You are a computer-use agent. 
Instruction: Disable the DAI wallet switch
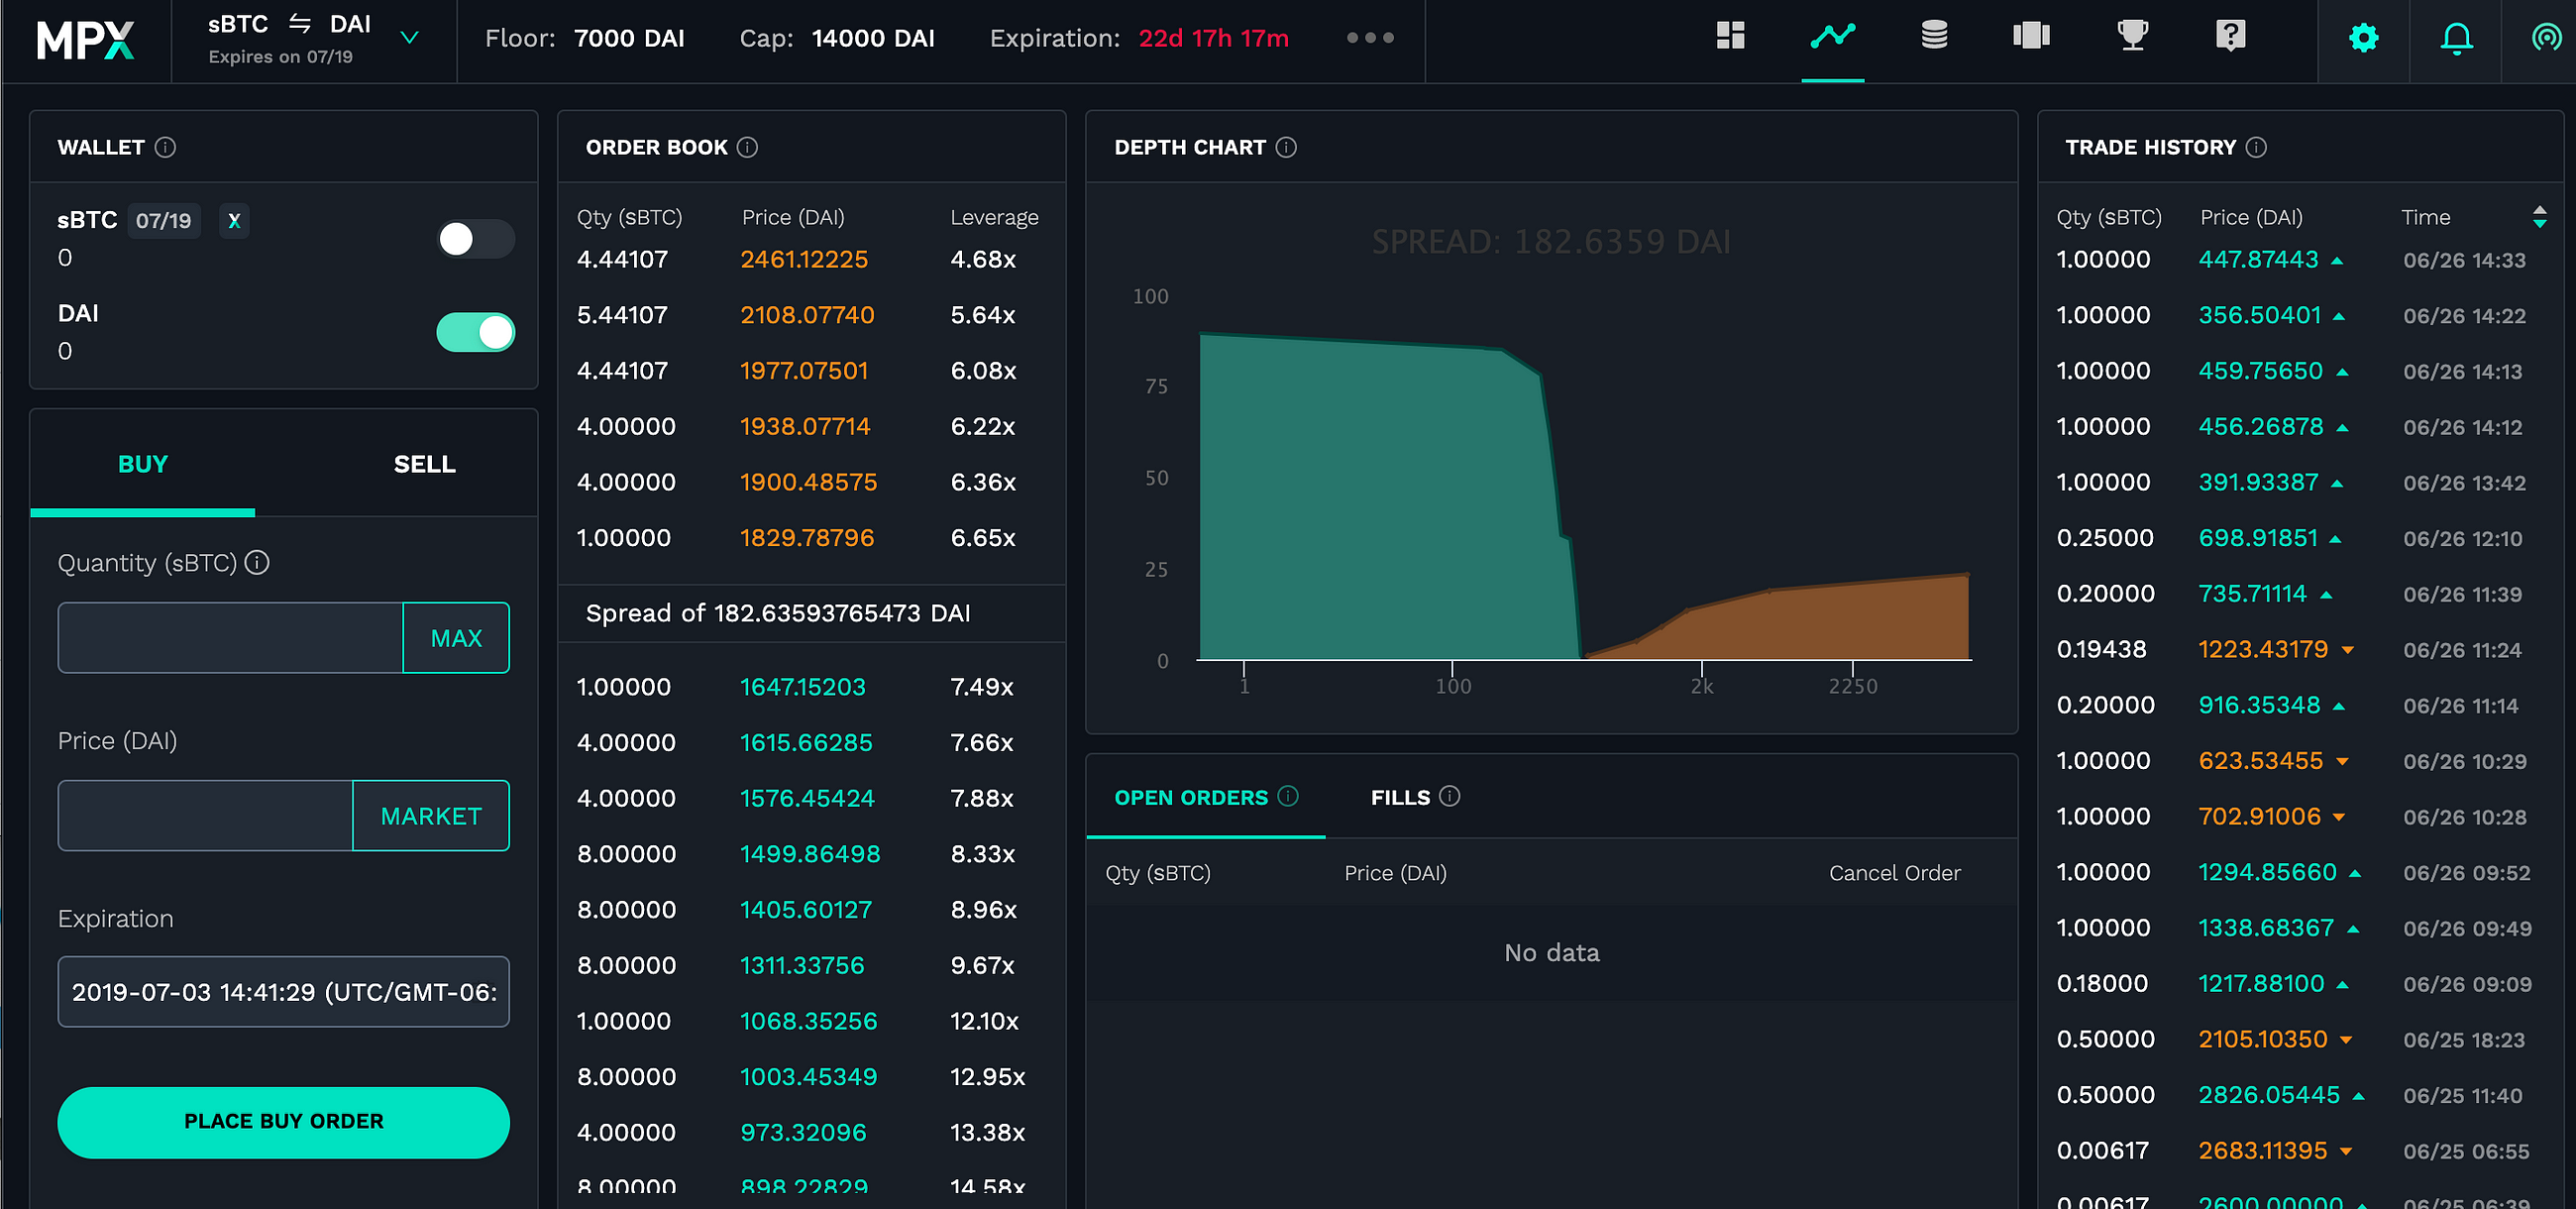click(x=475, y=332)
